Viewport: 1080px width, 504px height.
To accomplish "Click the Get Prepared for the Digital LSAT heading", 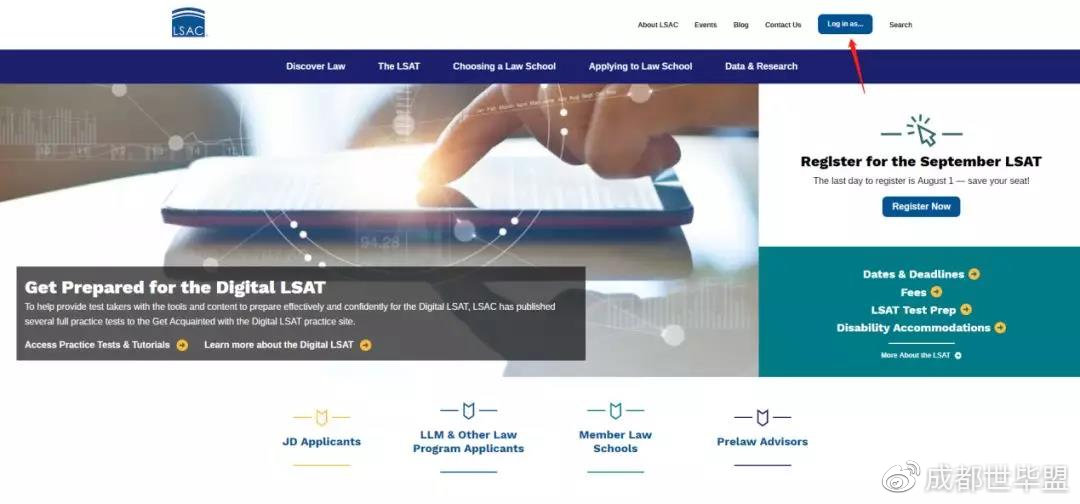I will (x=175, y=287).
